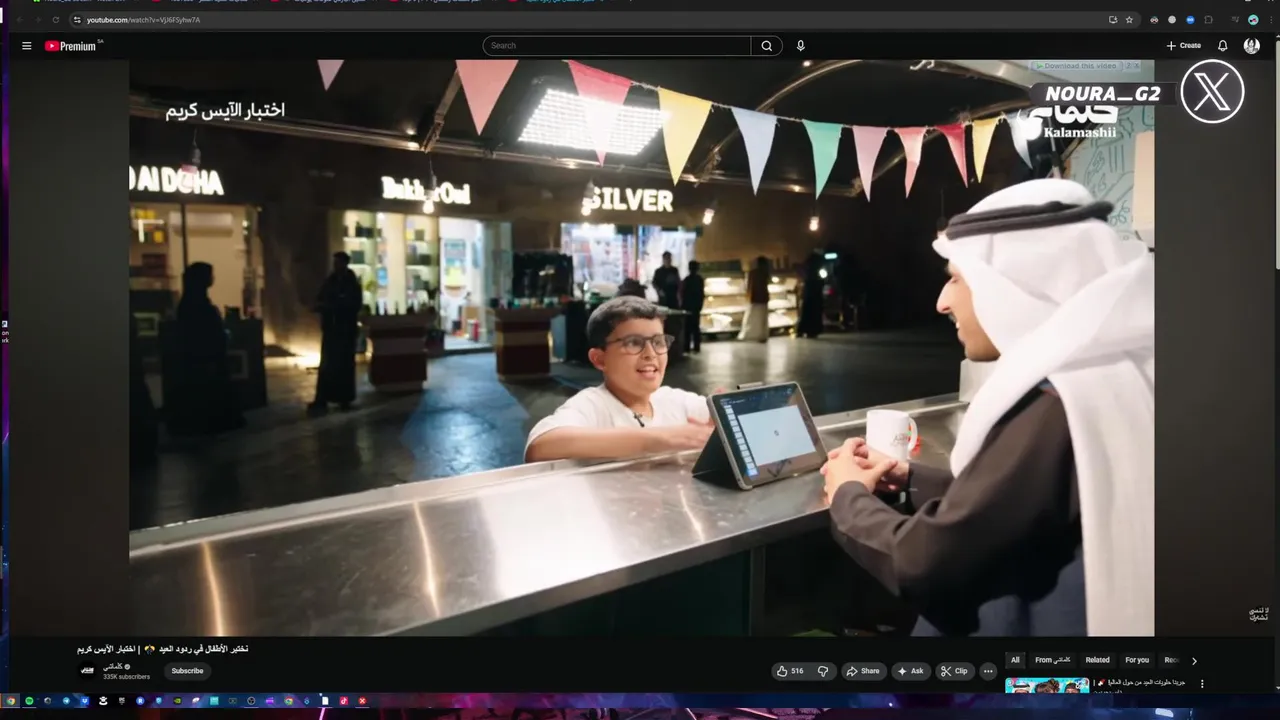The height and width of the screenshot is (720, 1280).
Task: Select the For you filter chip
Action: tap(1137, 660)
